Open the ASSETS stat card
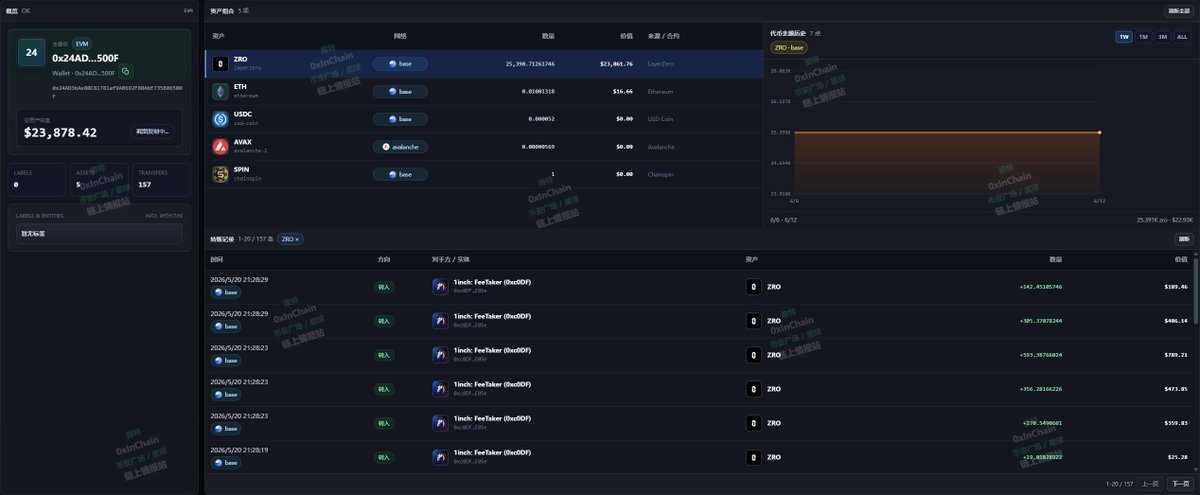 point(98,178)
